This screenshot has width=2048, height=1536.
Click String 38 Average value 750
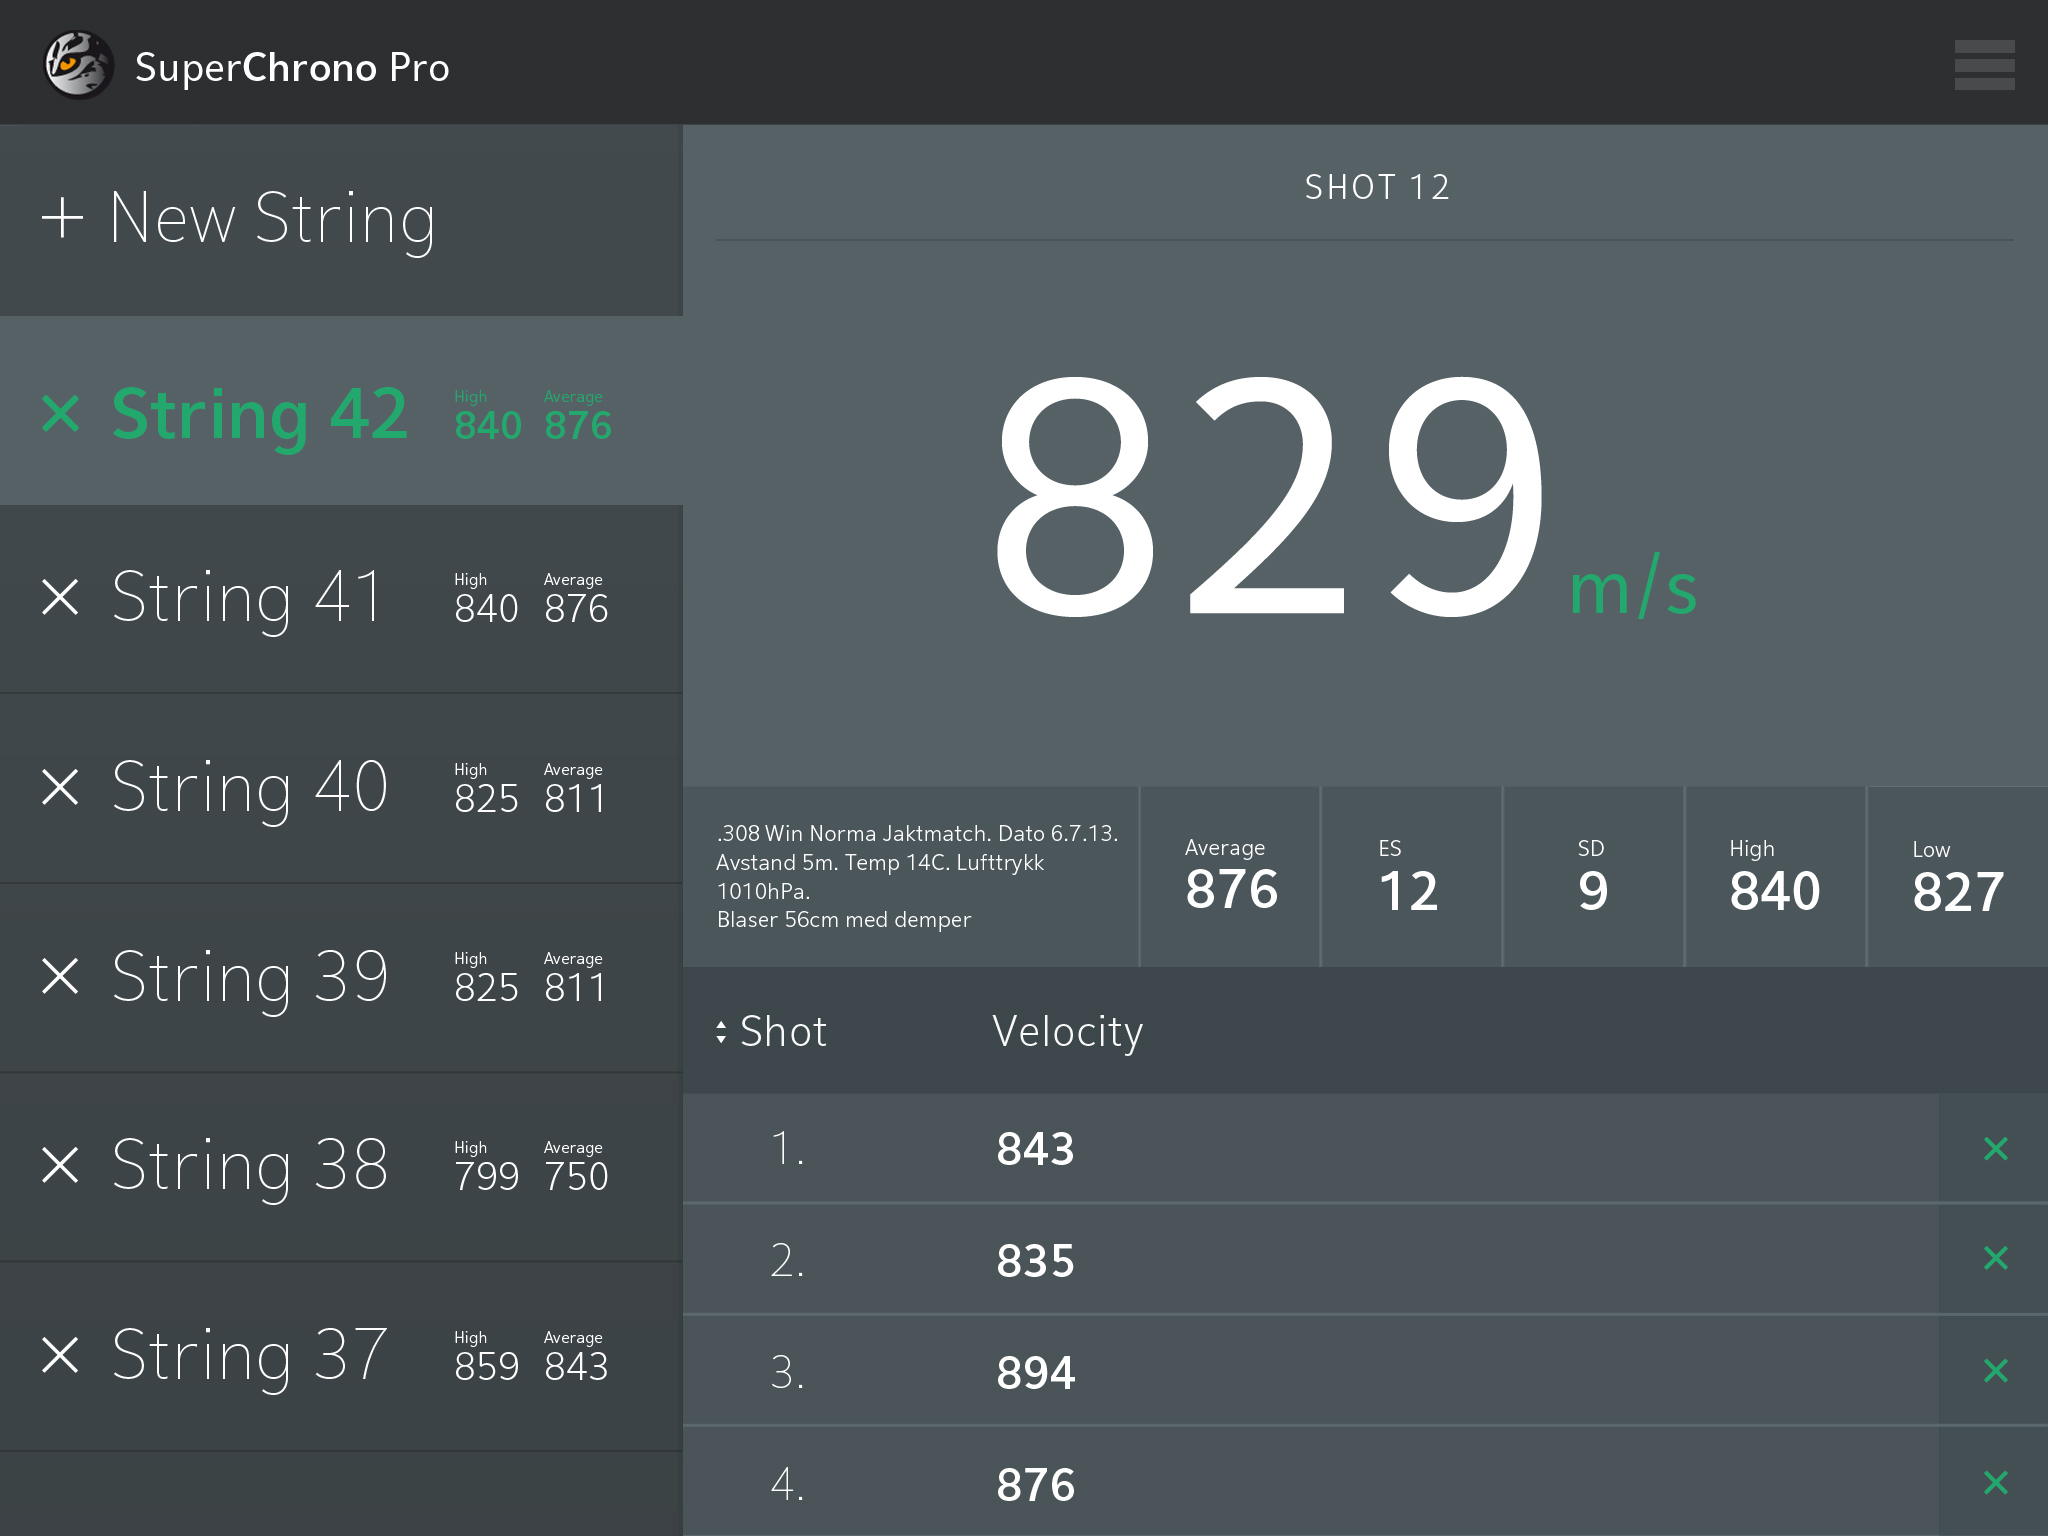point(576,1176)
